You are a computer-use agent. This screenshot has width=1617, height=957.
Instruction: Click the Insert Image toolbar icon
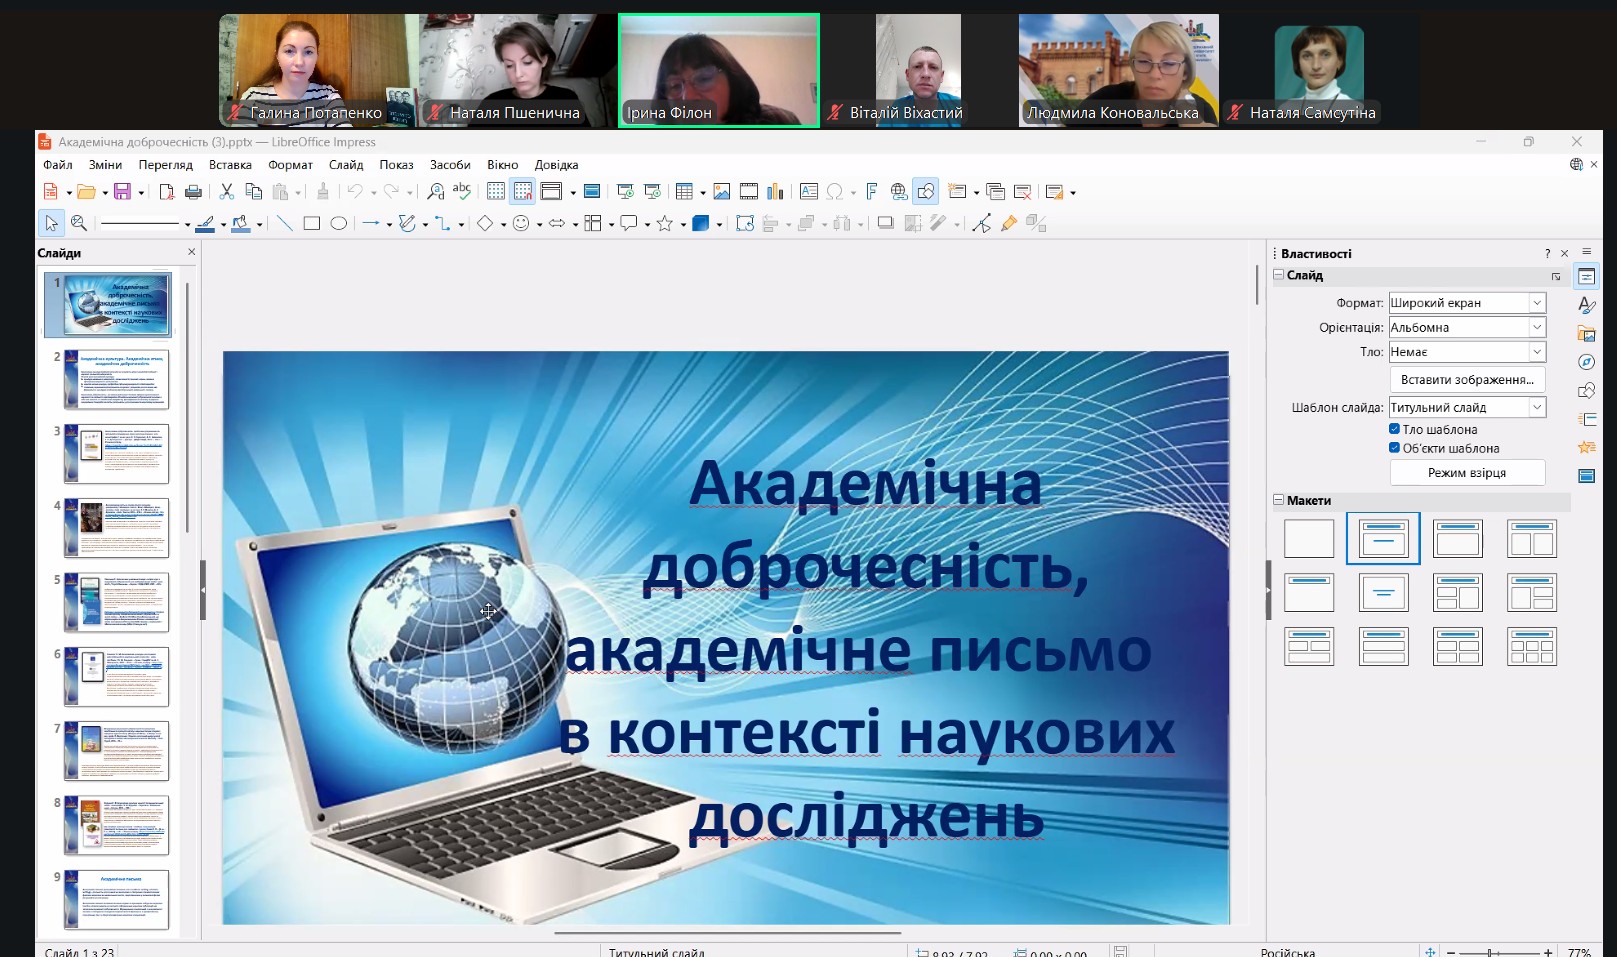[x=721, y=192]
